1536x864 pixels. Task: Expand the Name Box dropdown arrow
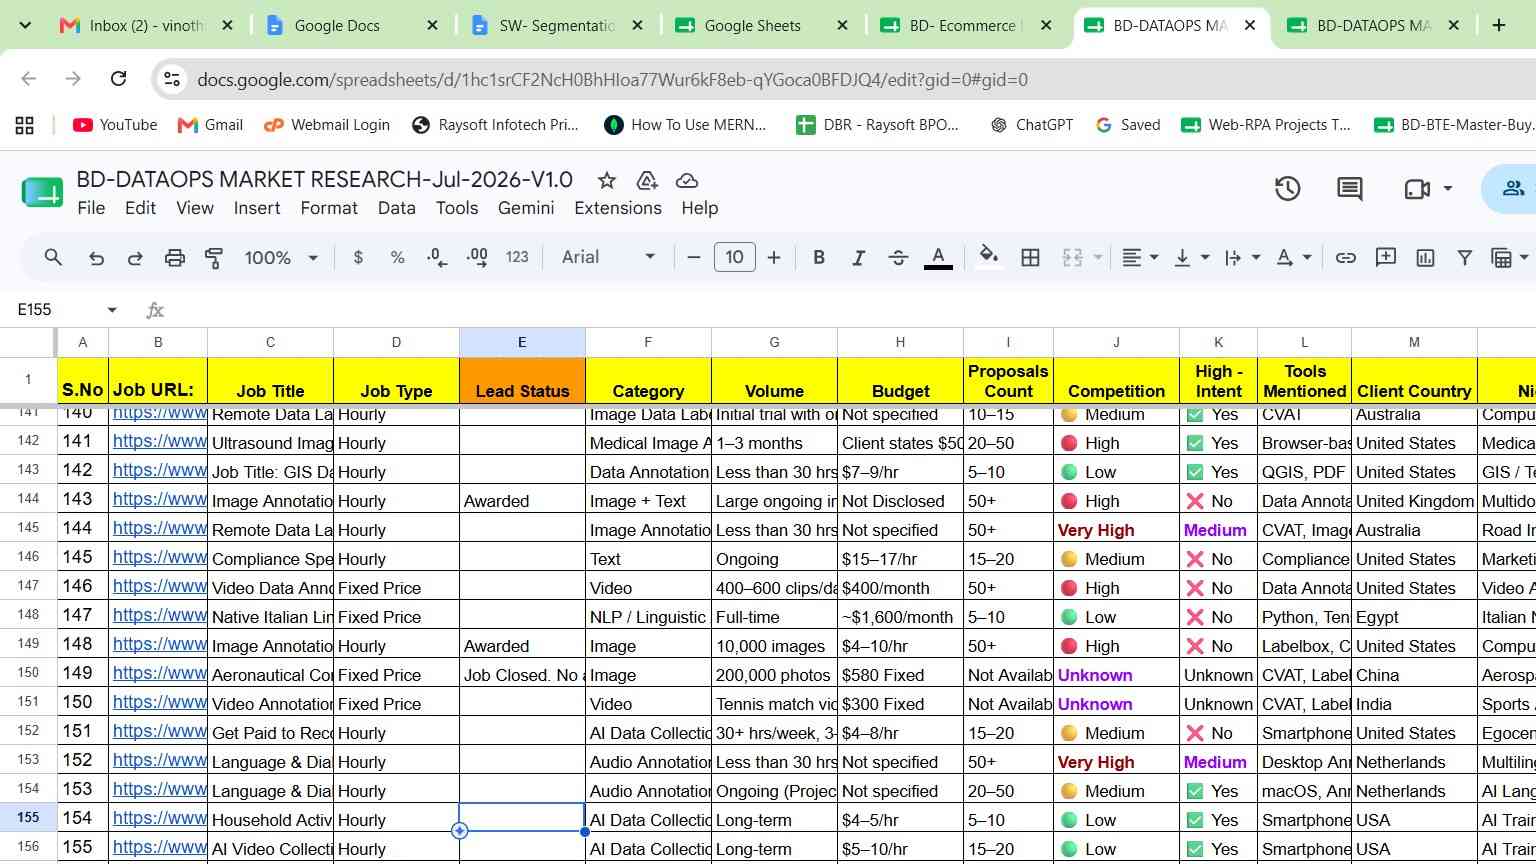pyautogui.click(x=112, y=310)
